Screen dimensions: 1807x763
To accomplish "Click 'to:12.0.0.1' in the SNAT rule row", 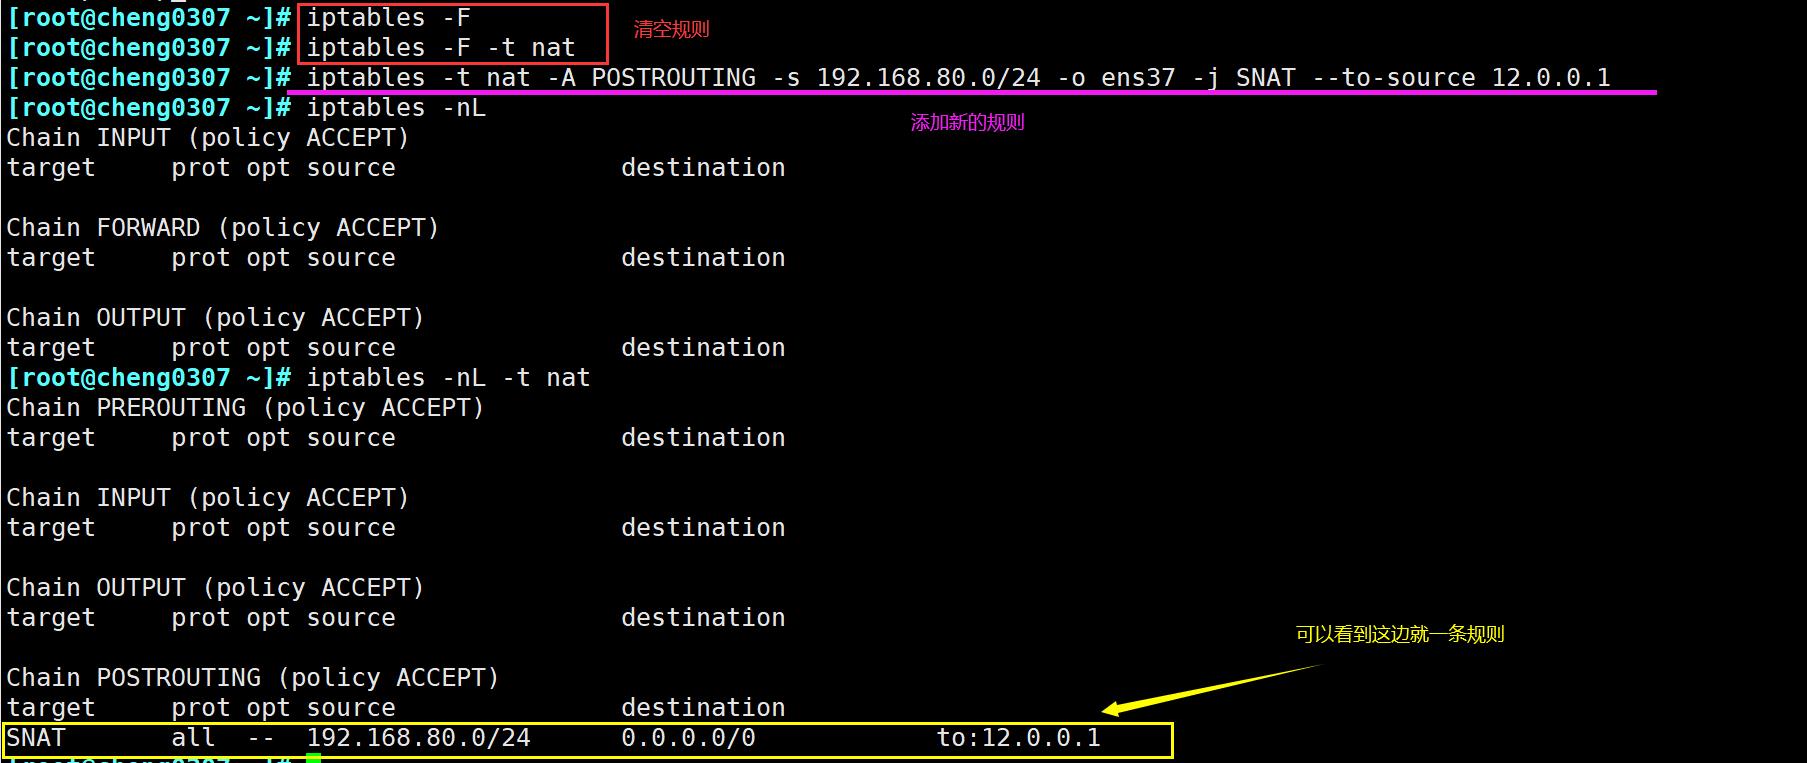I will (x=1018, y=738).
